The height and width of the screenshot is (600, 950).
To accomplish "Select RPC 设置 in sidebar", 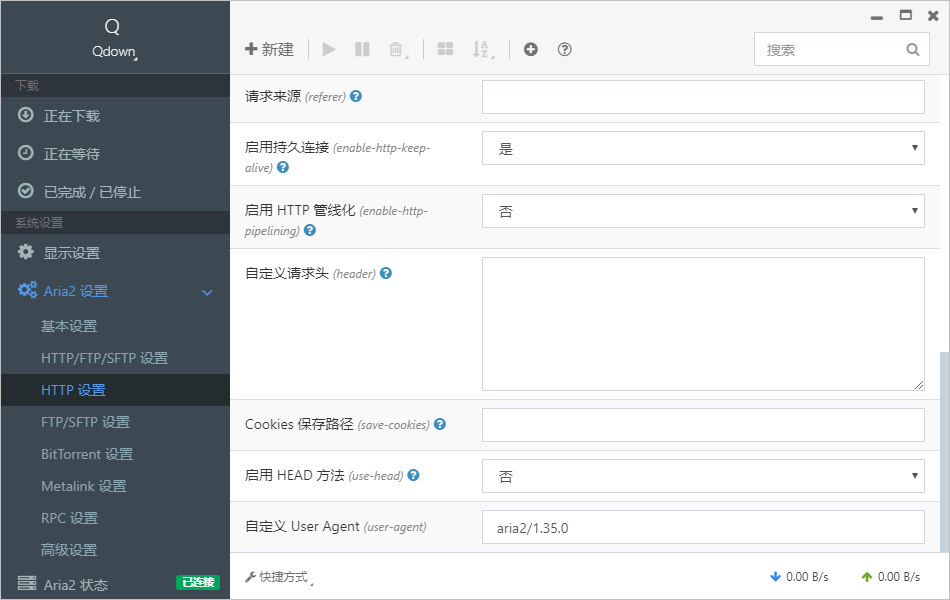I will (x=115, y=518).
